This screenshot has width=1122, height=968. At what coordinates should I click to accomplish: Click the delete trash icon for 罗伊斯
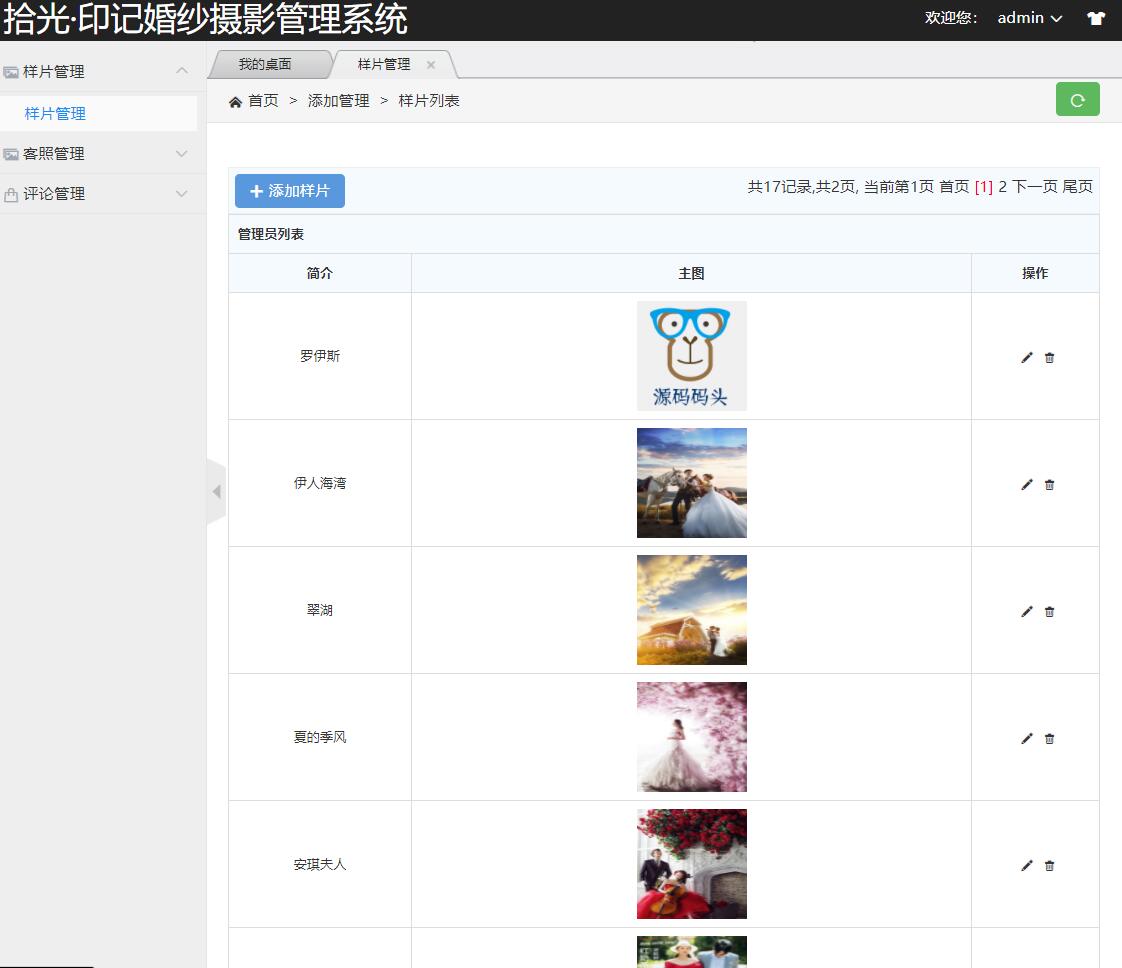[x=1049, y=357]
